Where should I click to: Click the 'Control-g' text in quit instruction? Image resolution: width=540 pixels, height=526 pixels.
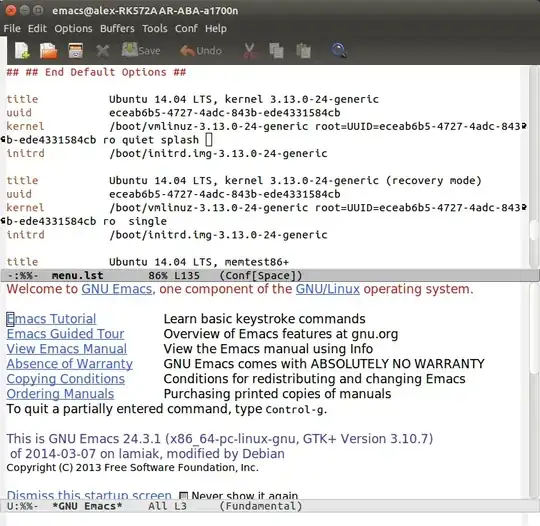(295, 410)
